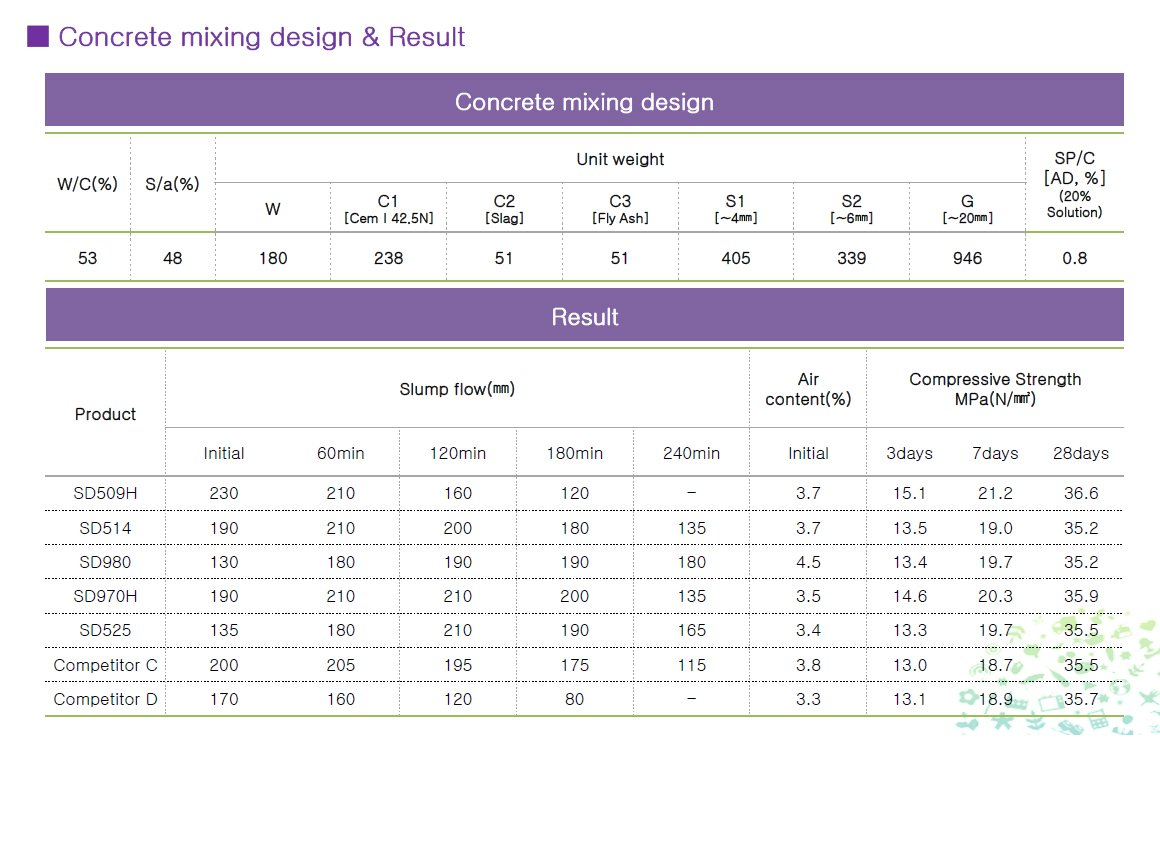This screenshot has width=1160, height=856.
Task: Click SD970H 3days strength '14.6'
Action: [909, 596]
